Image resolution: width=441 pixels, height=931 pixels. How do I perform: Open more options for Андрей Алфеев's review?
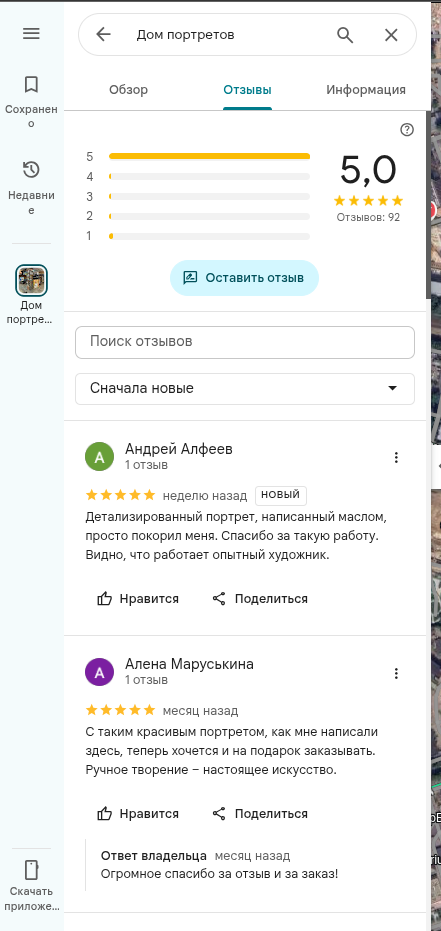[396, 457]
